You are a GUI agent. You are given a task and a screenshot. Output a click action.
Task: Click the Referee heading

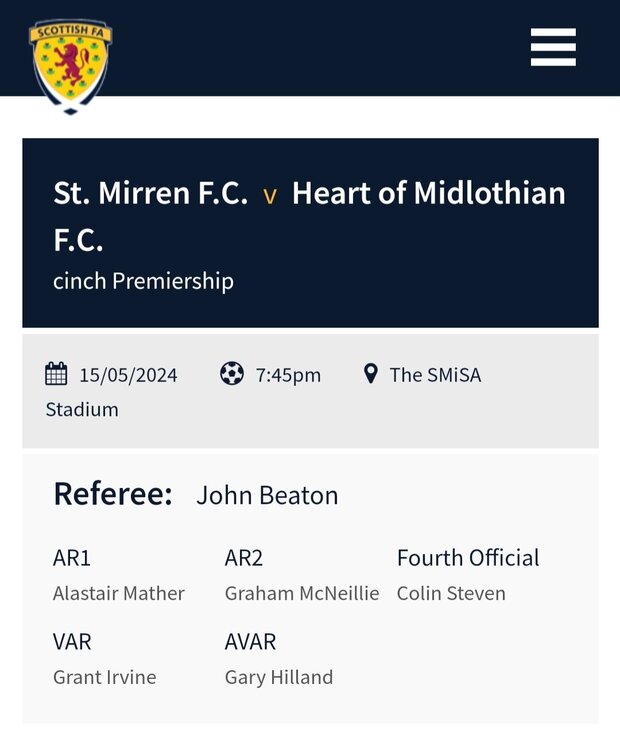click(x=113, y=494)
